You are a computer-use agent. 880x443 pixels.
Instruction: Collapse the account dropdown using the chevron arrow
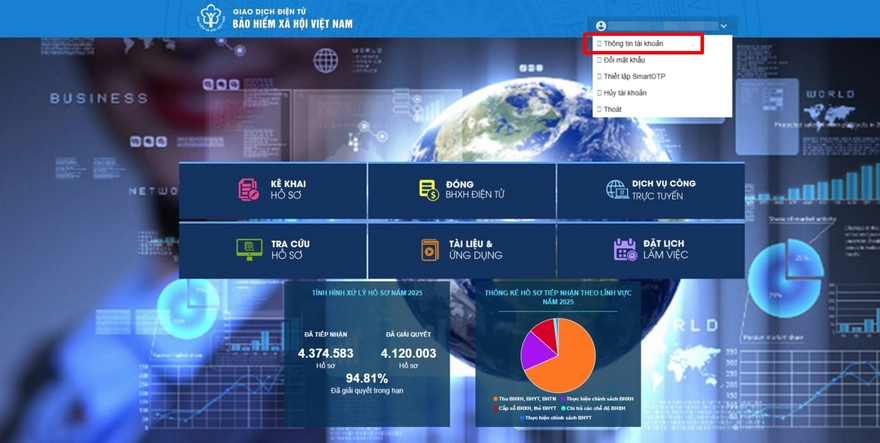(x=723, y=25)
